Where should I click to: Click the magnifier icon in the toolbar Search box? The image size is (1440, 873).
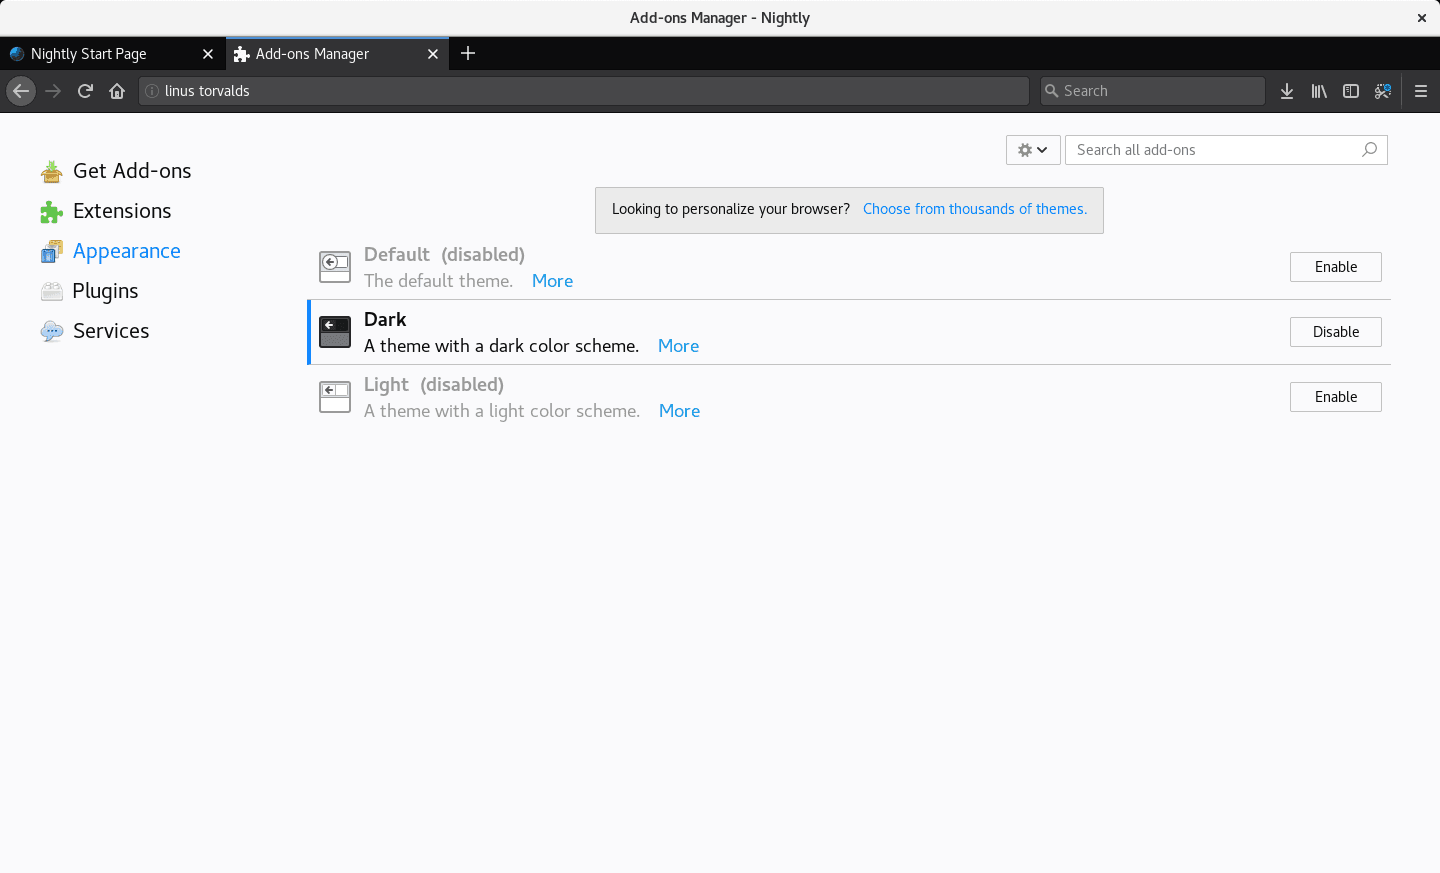tap(1051, 91)
